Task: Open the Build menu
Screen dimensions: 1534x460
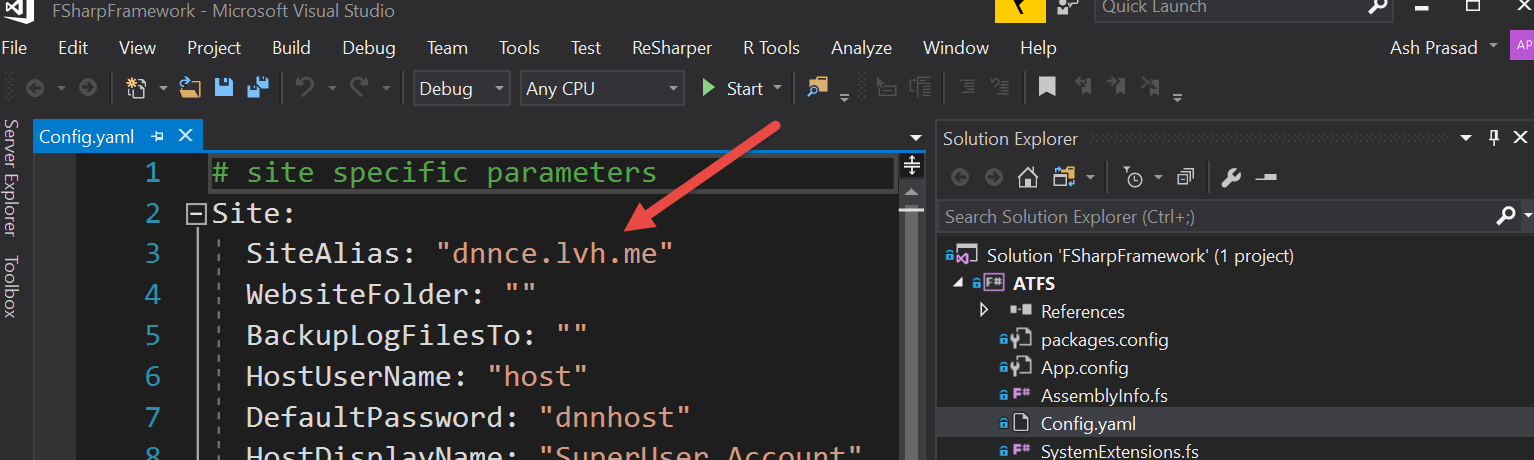Action: (291, 48)
